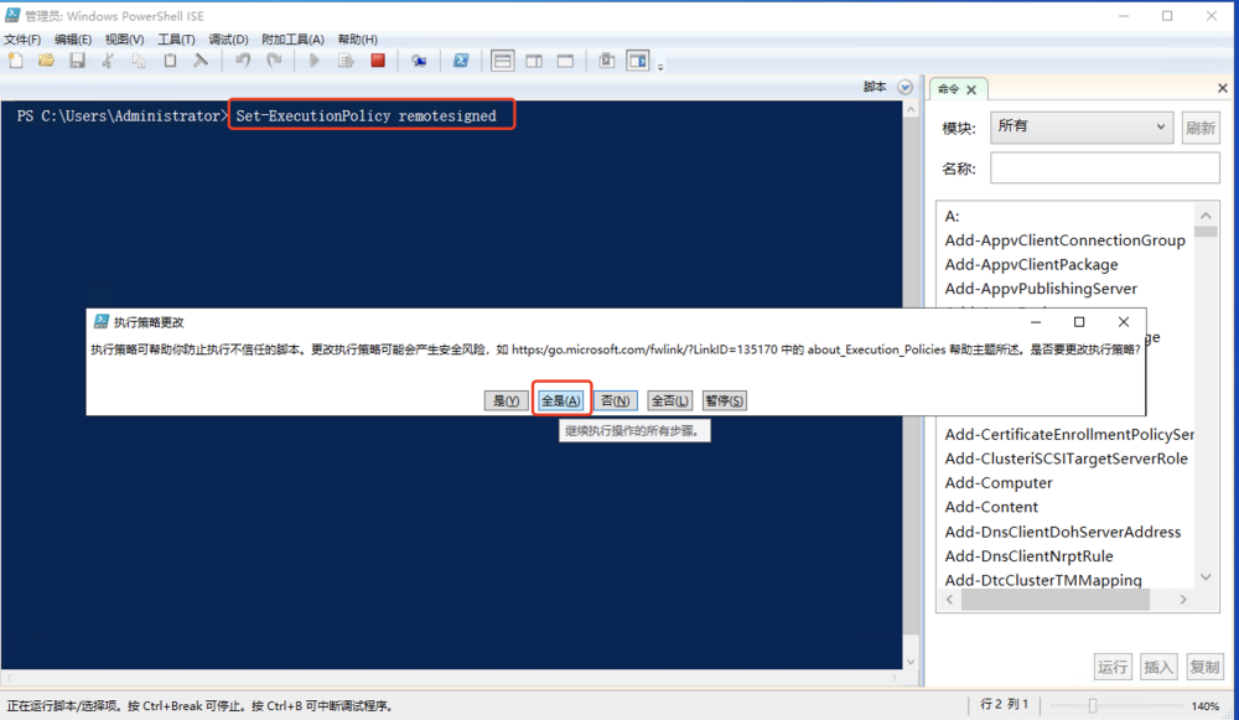This screenshot has height=720, width=1239.
Task: Click 全否(L) in the dialog
Action: click(x=670, y=400)
